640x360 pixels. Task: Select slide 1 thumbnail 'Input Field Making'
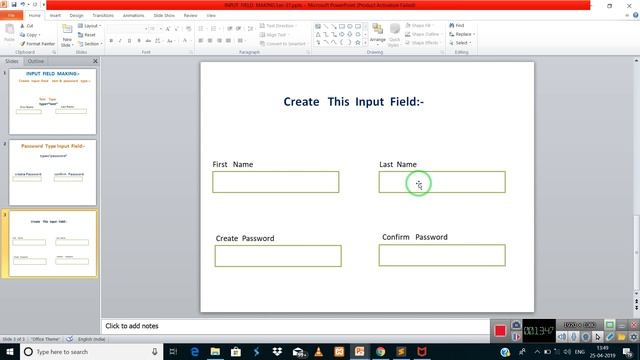[53, 101]
